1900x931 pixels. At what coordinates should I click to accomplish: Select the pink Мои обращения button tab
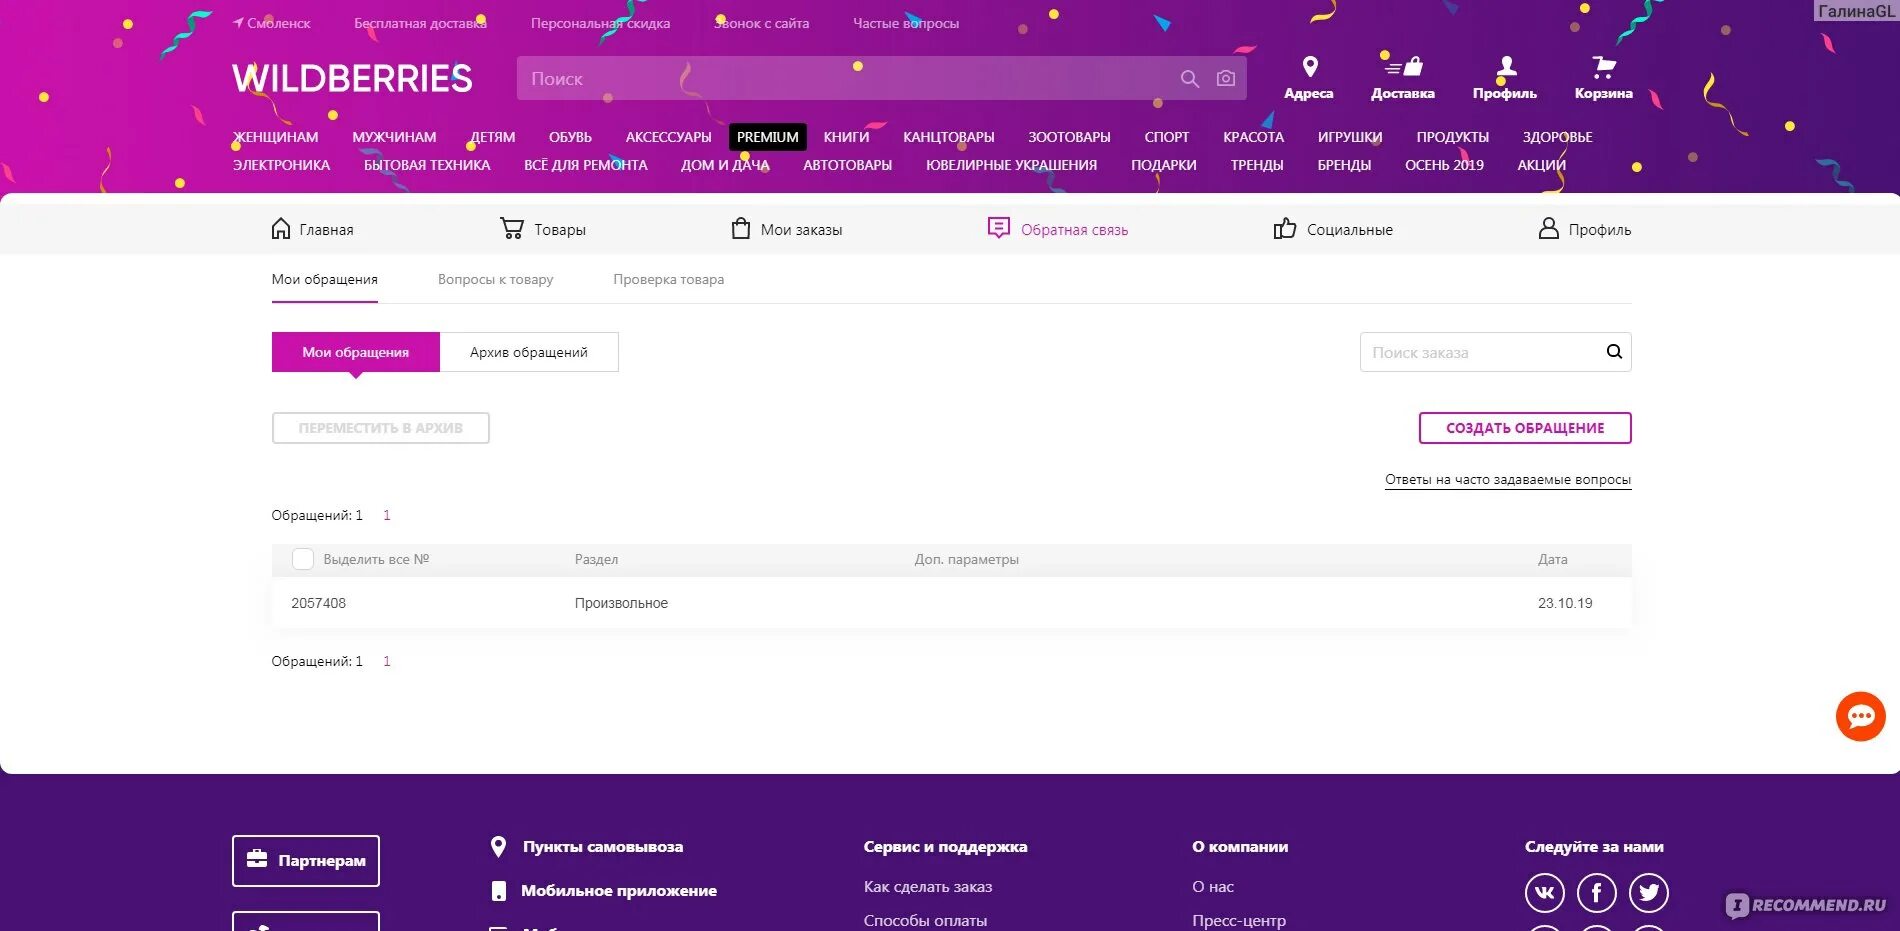tap(356, 352)
